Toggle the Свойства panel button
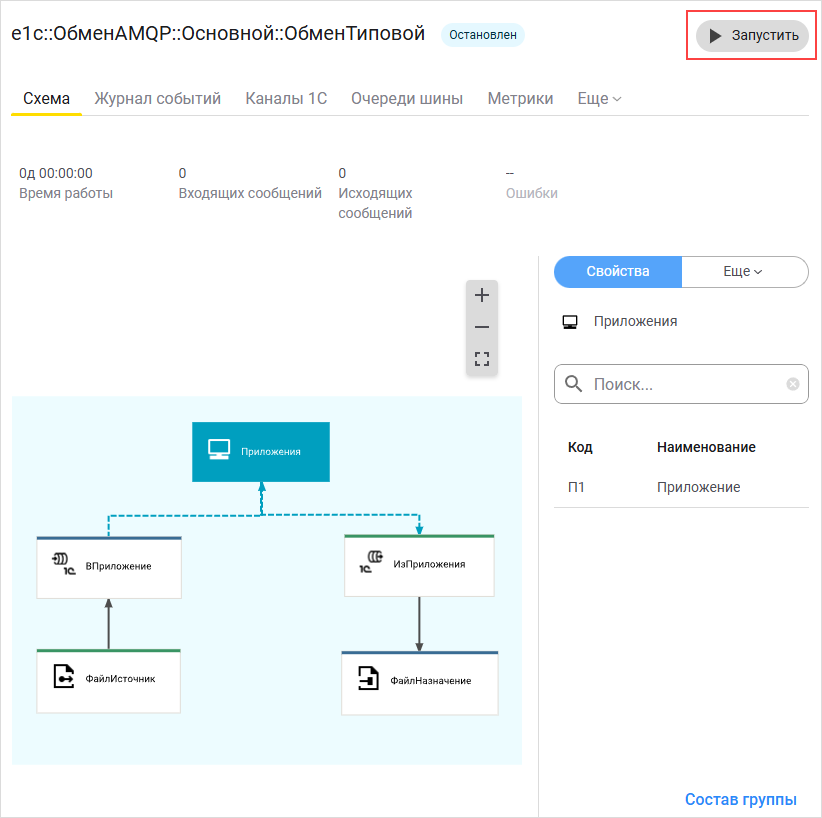Screen dimensions: 822x818 pos(617,272)
